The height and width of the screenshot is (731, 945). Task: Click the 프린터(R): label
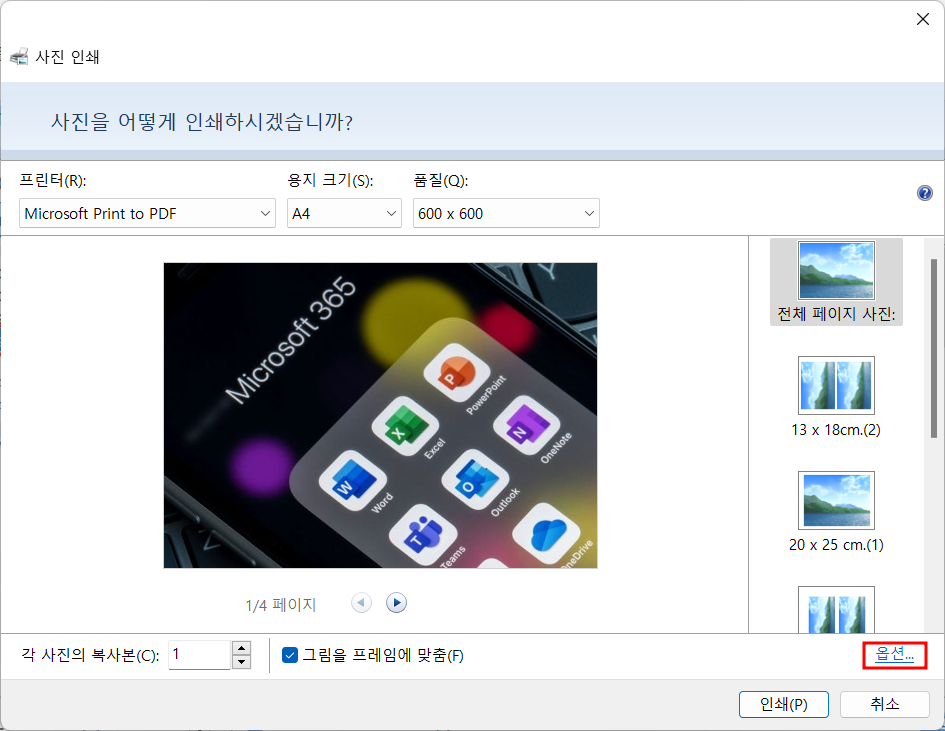(53, 180)
